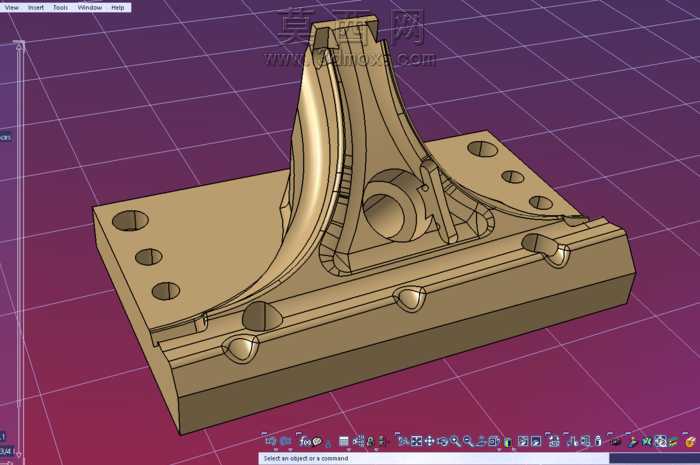The width and height of the screenshot is (700, 465).
Task: Click the f(x) Formula icon
Action: click(x=304, y=442)
